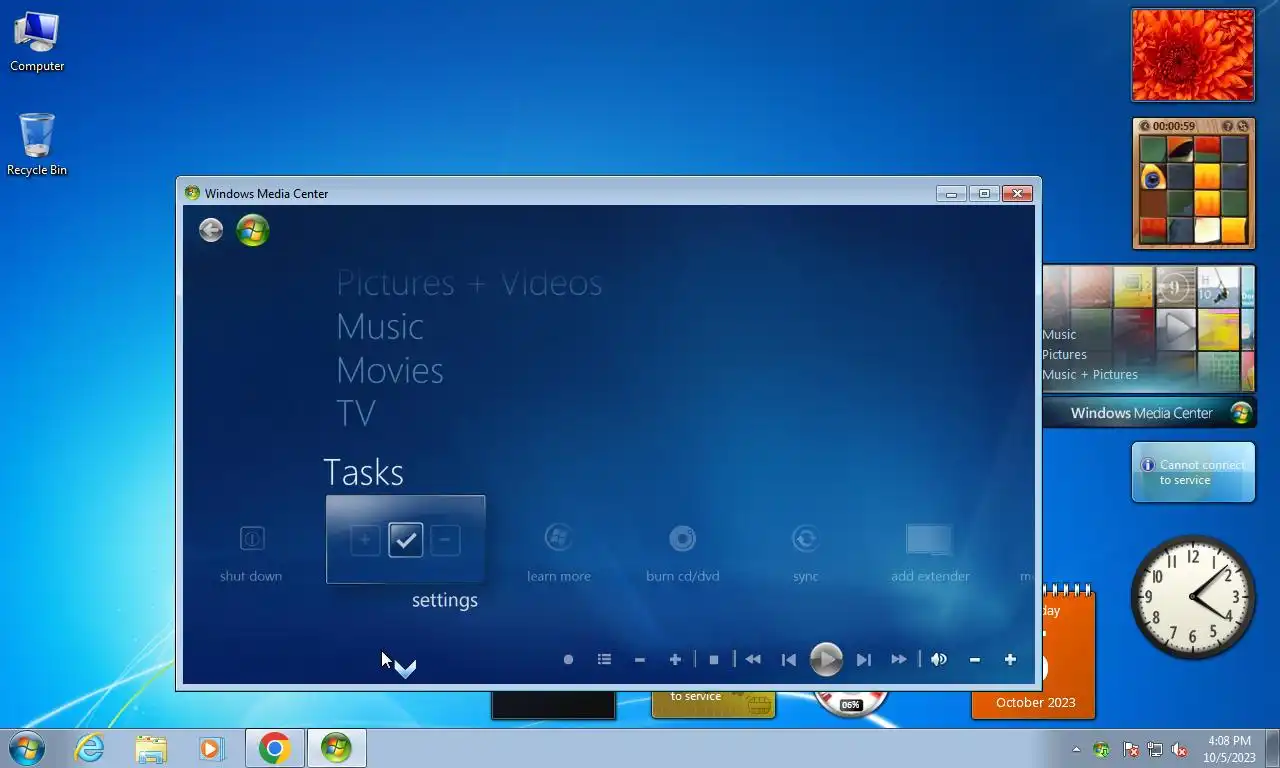
Task: Switch to Google Chrome on taskbar
Action: coord(274,748)
